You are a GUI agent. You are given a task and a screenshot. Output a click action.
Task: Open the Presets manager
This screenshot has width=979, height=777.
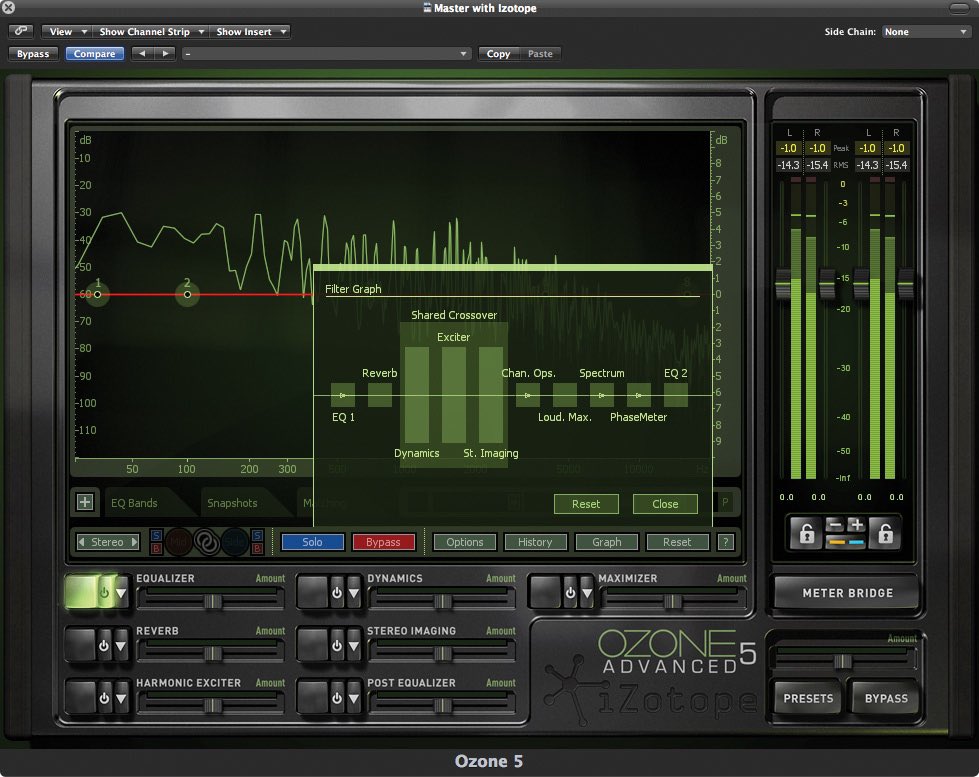coord(808,698)
